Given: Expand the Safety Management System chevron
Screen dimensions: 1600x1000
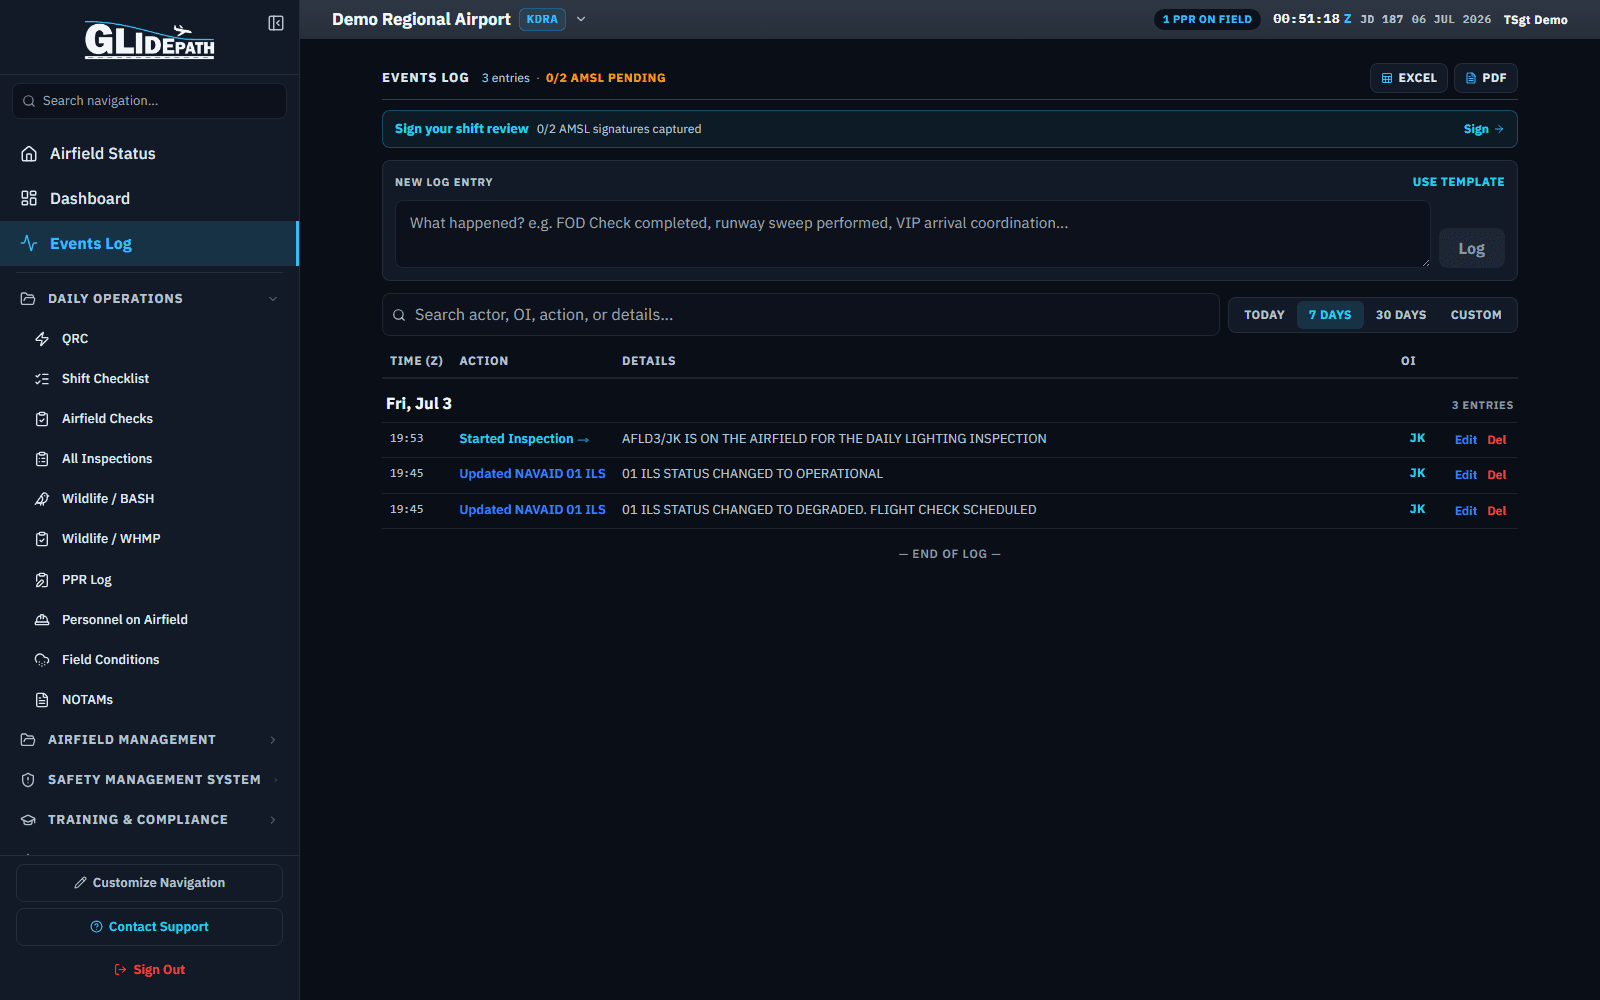Looking at the screenshot, I should (275, 780).
